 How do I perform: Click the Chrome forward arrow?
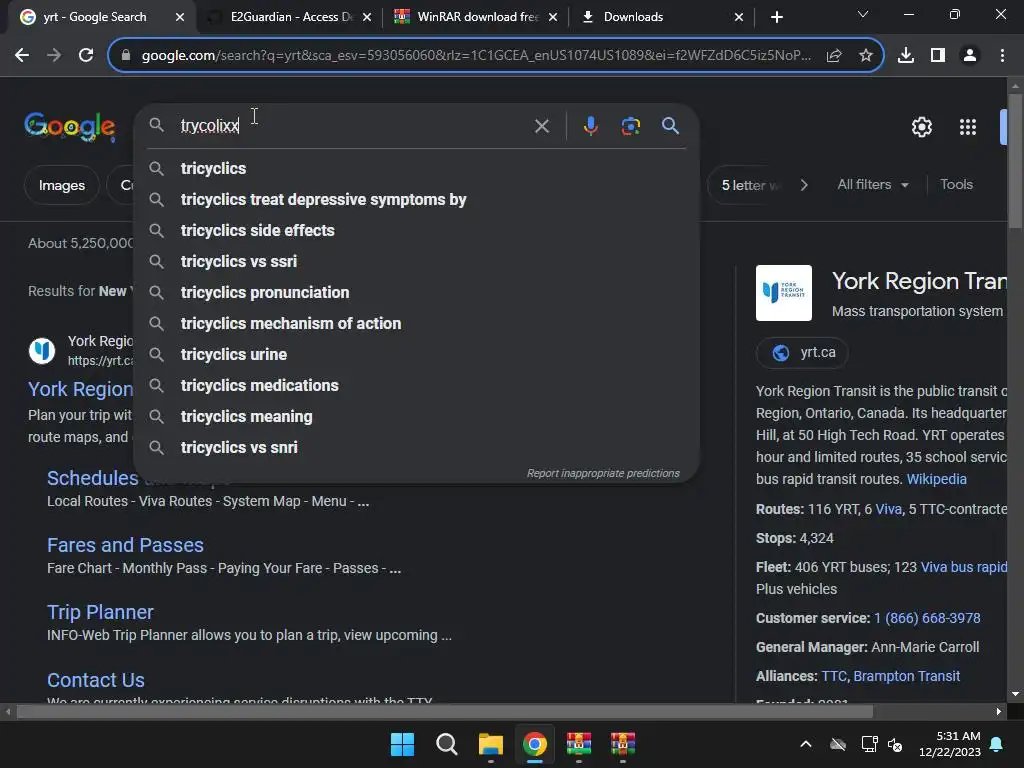click(54, 56)
